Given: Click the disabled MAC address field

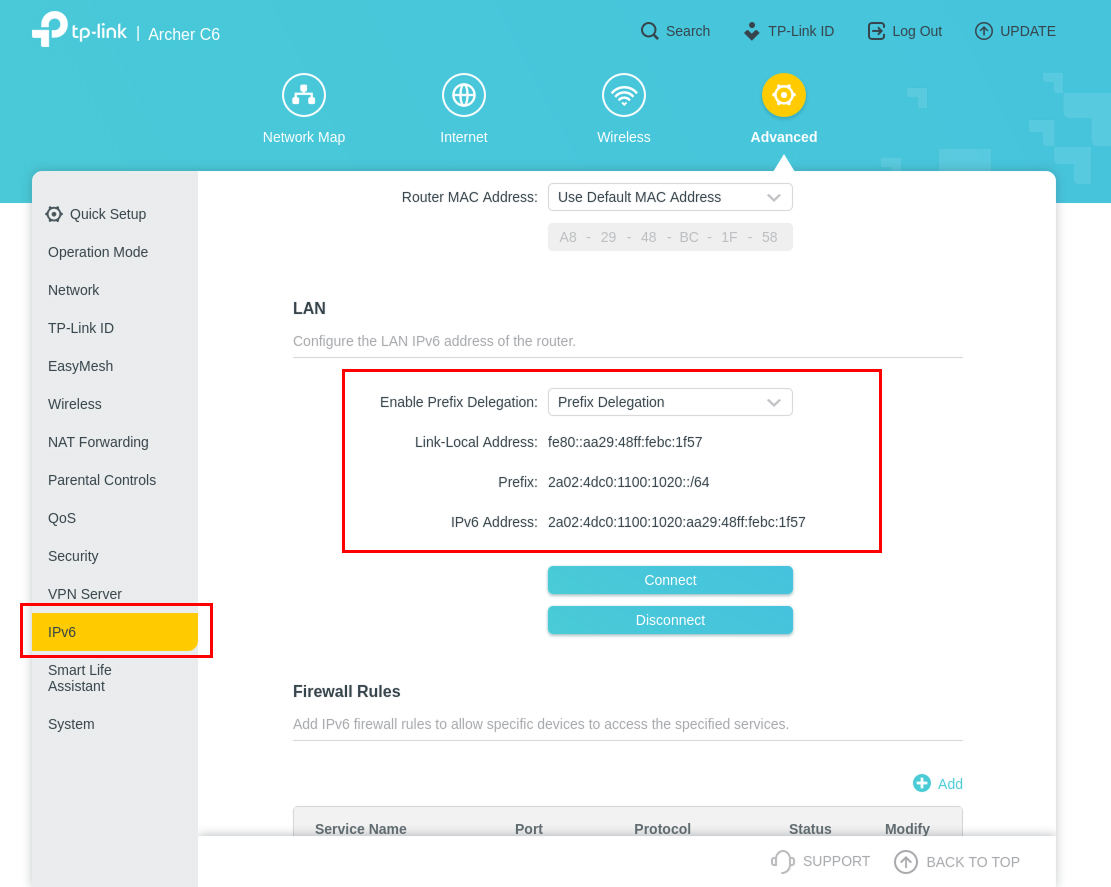Looking at the screenshot, I should coord(670,237).
